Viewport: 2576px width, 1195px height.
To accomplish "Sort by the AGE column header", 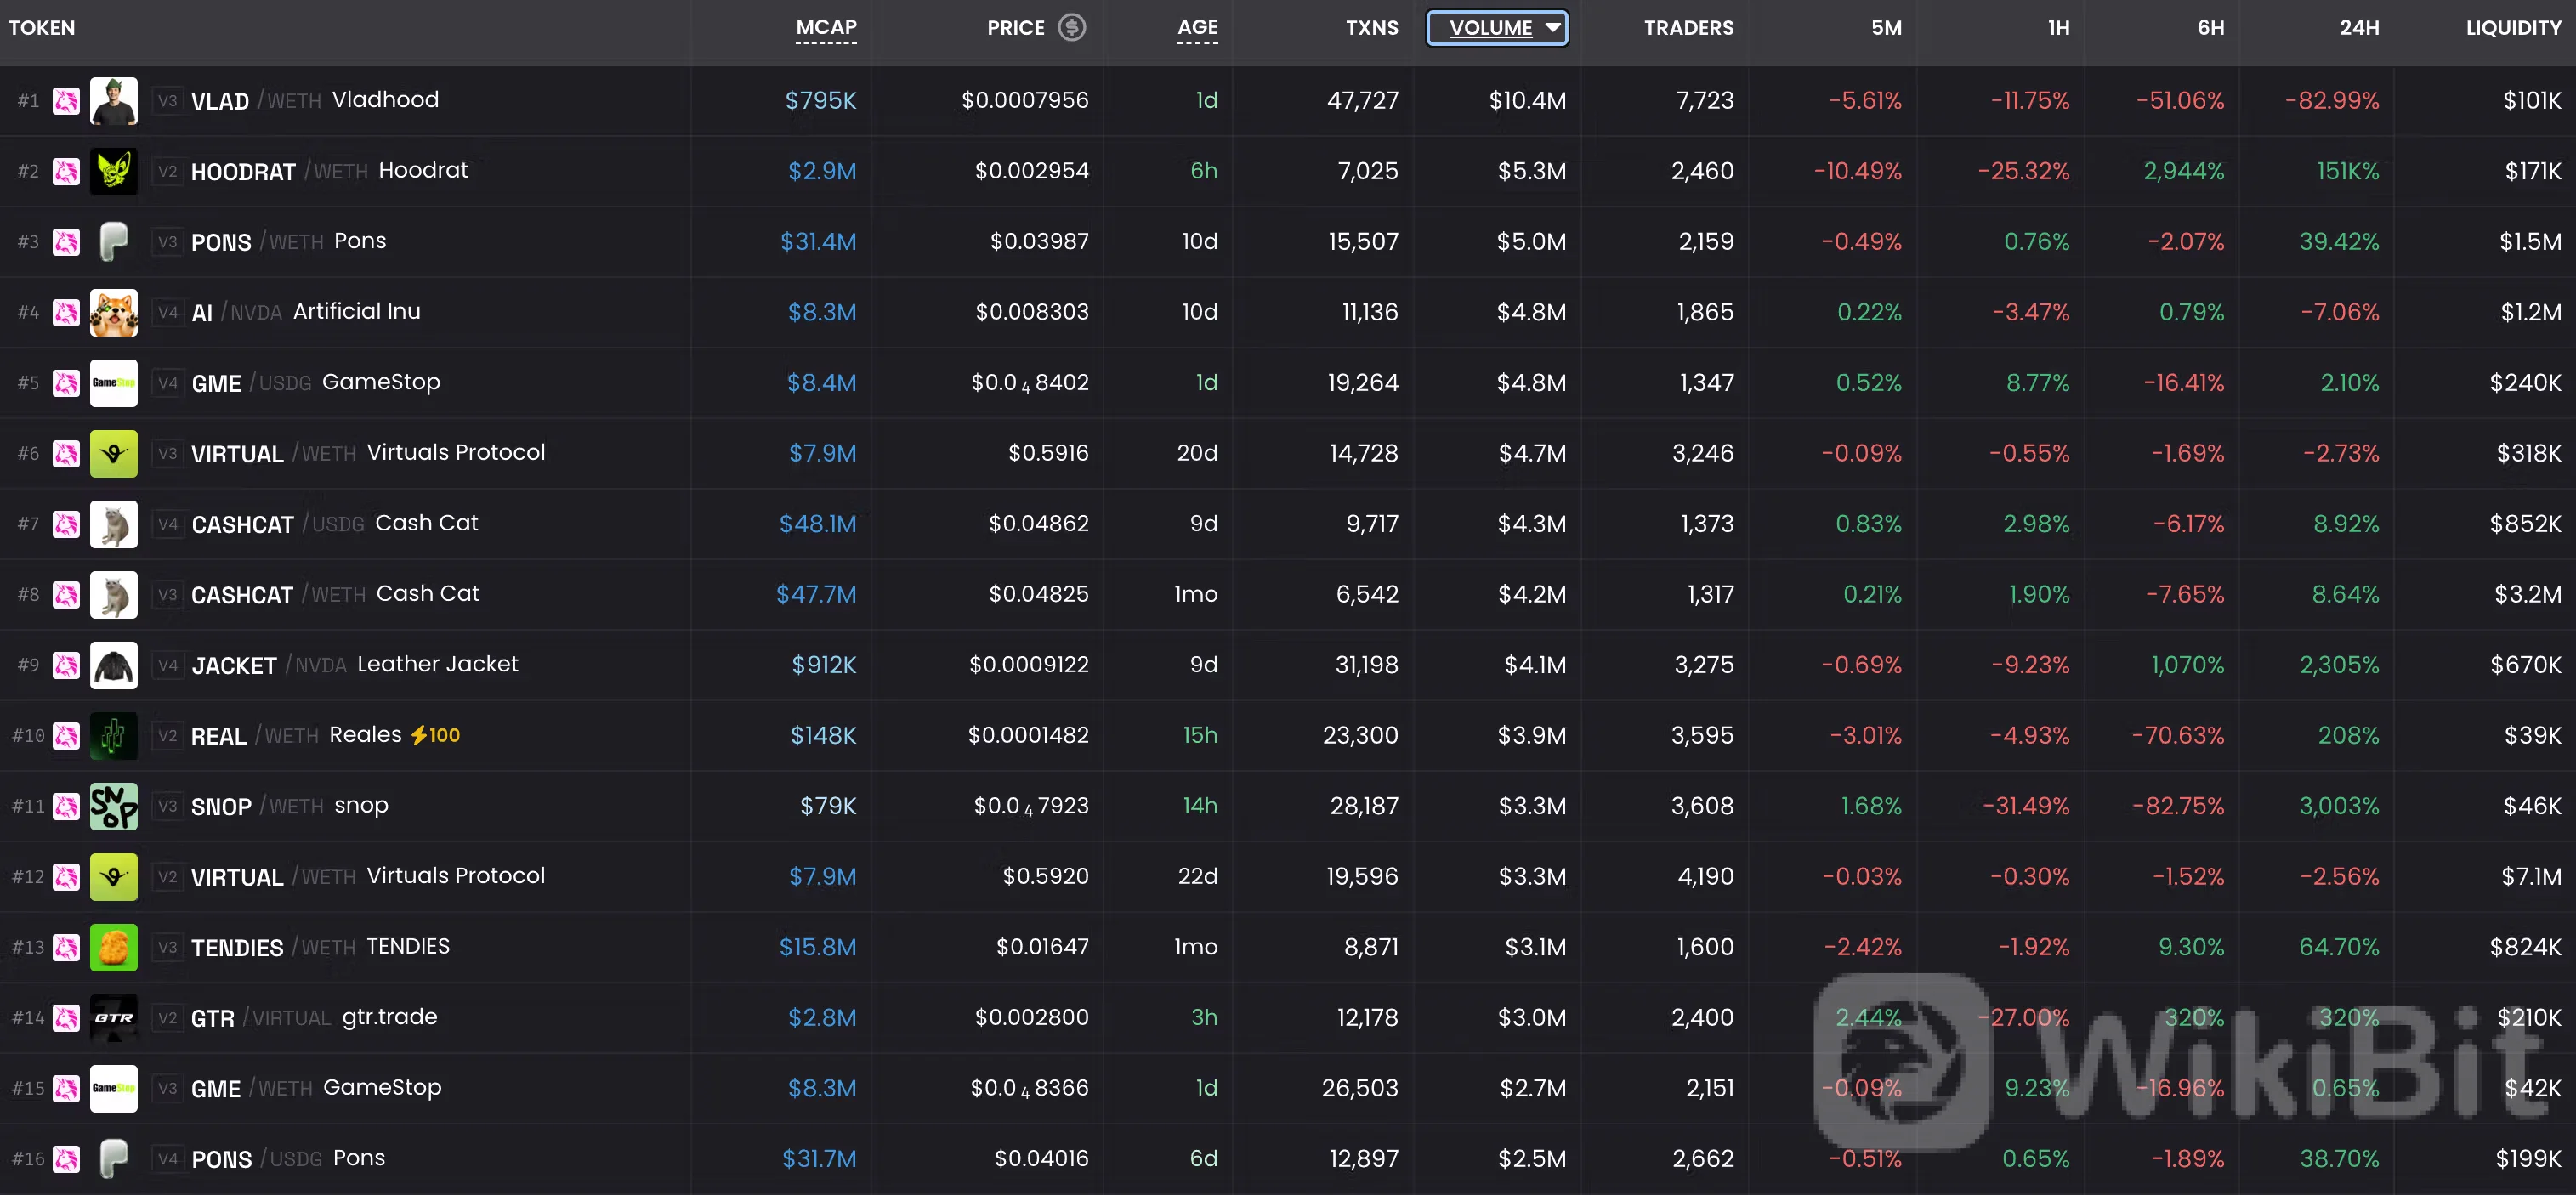I will point(1197,27).
